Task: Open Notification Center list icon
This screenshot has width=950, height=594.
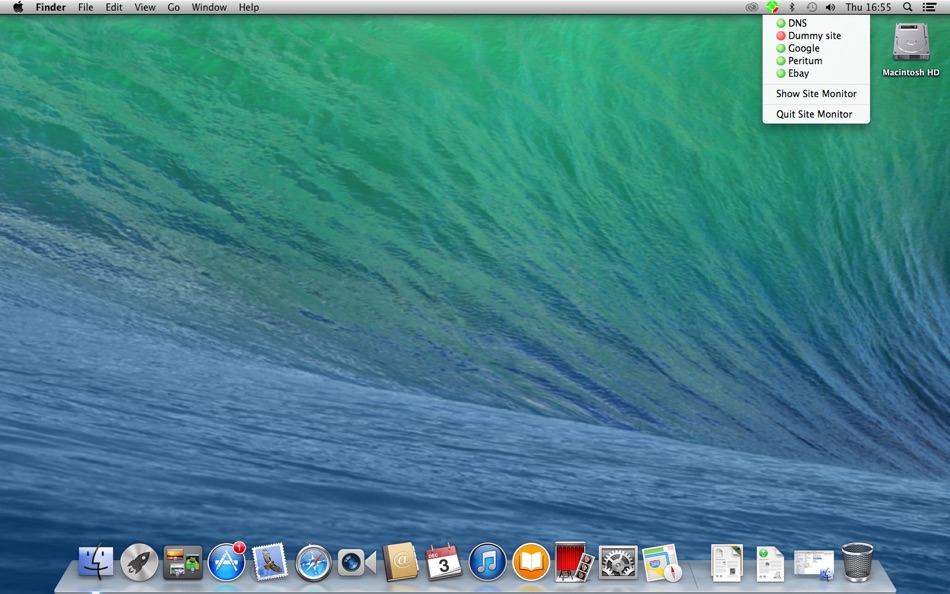Action: [929, 7]
